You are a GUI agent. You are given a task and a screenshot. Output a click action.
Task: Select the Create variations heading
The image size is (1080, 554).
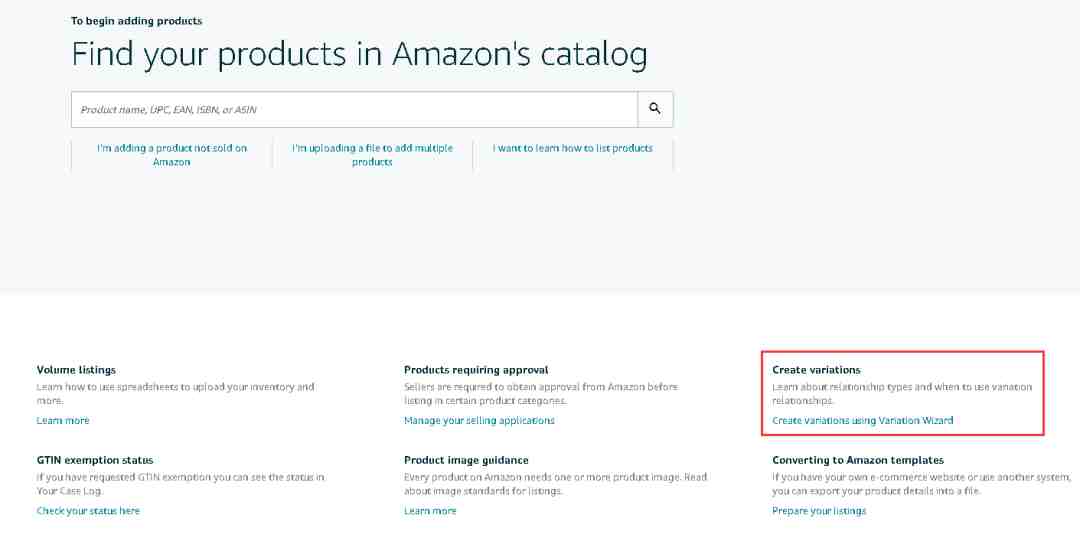[x=816, y=370]
